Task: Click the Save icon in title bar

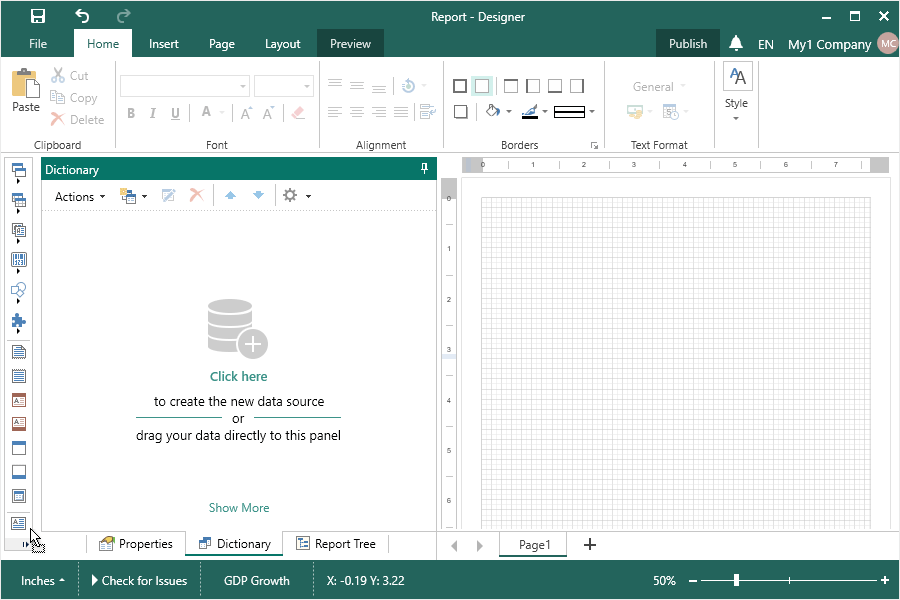Action: click(x=37, y=16)
